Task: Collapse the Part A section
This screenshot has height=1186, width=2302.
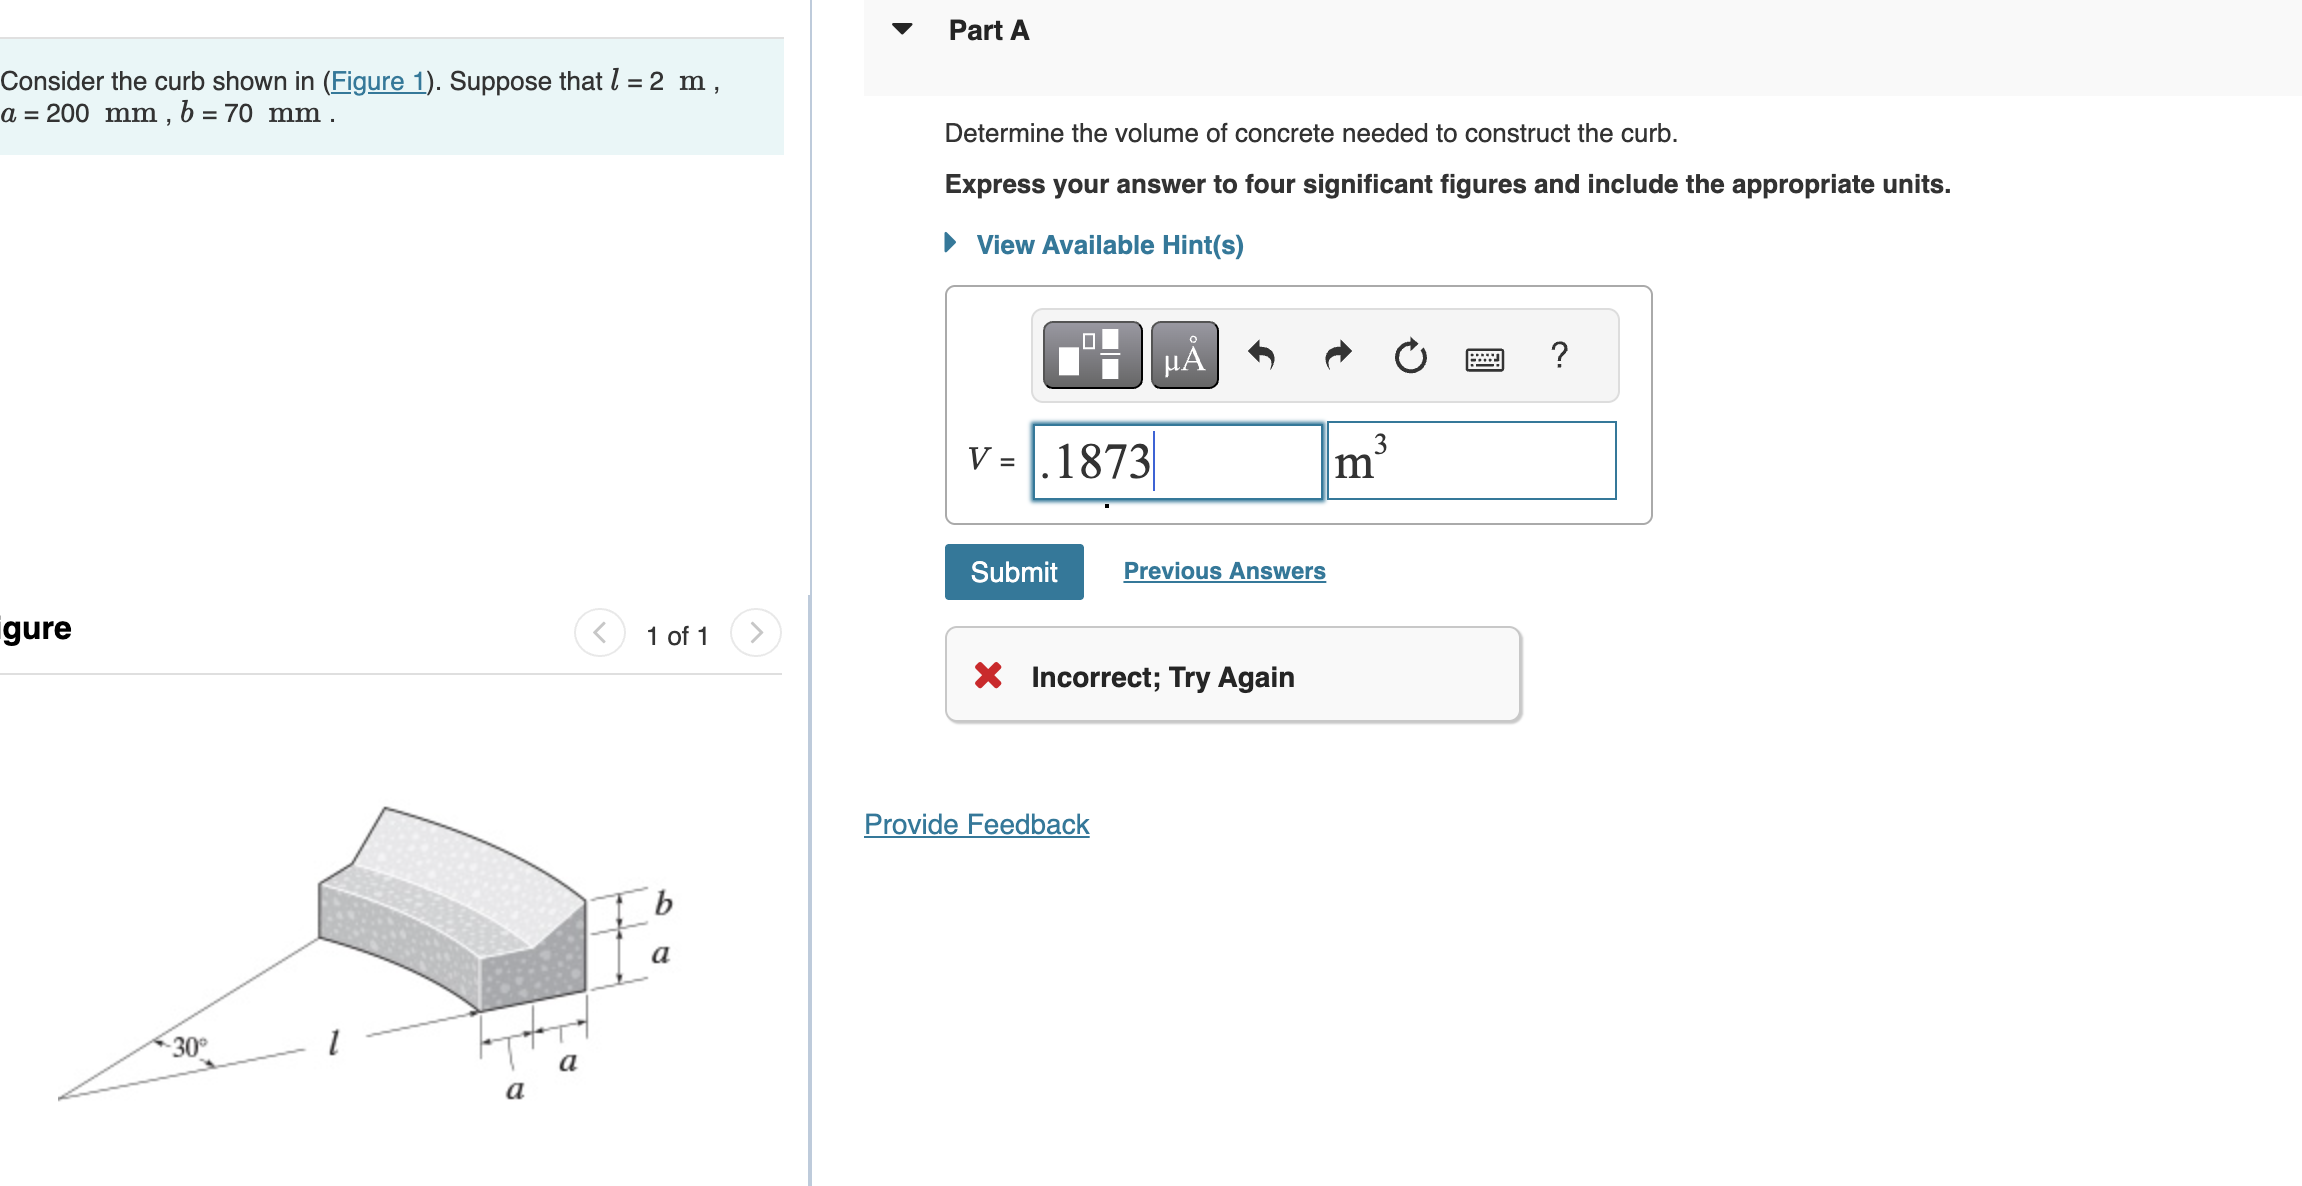Action: tap(902, 28)
